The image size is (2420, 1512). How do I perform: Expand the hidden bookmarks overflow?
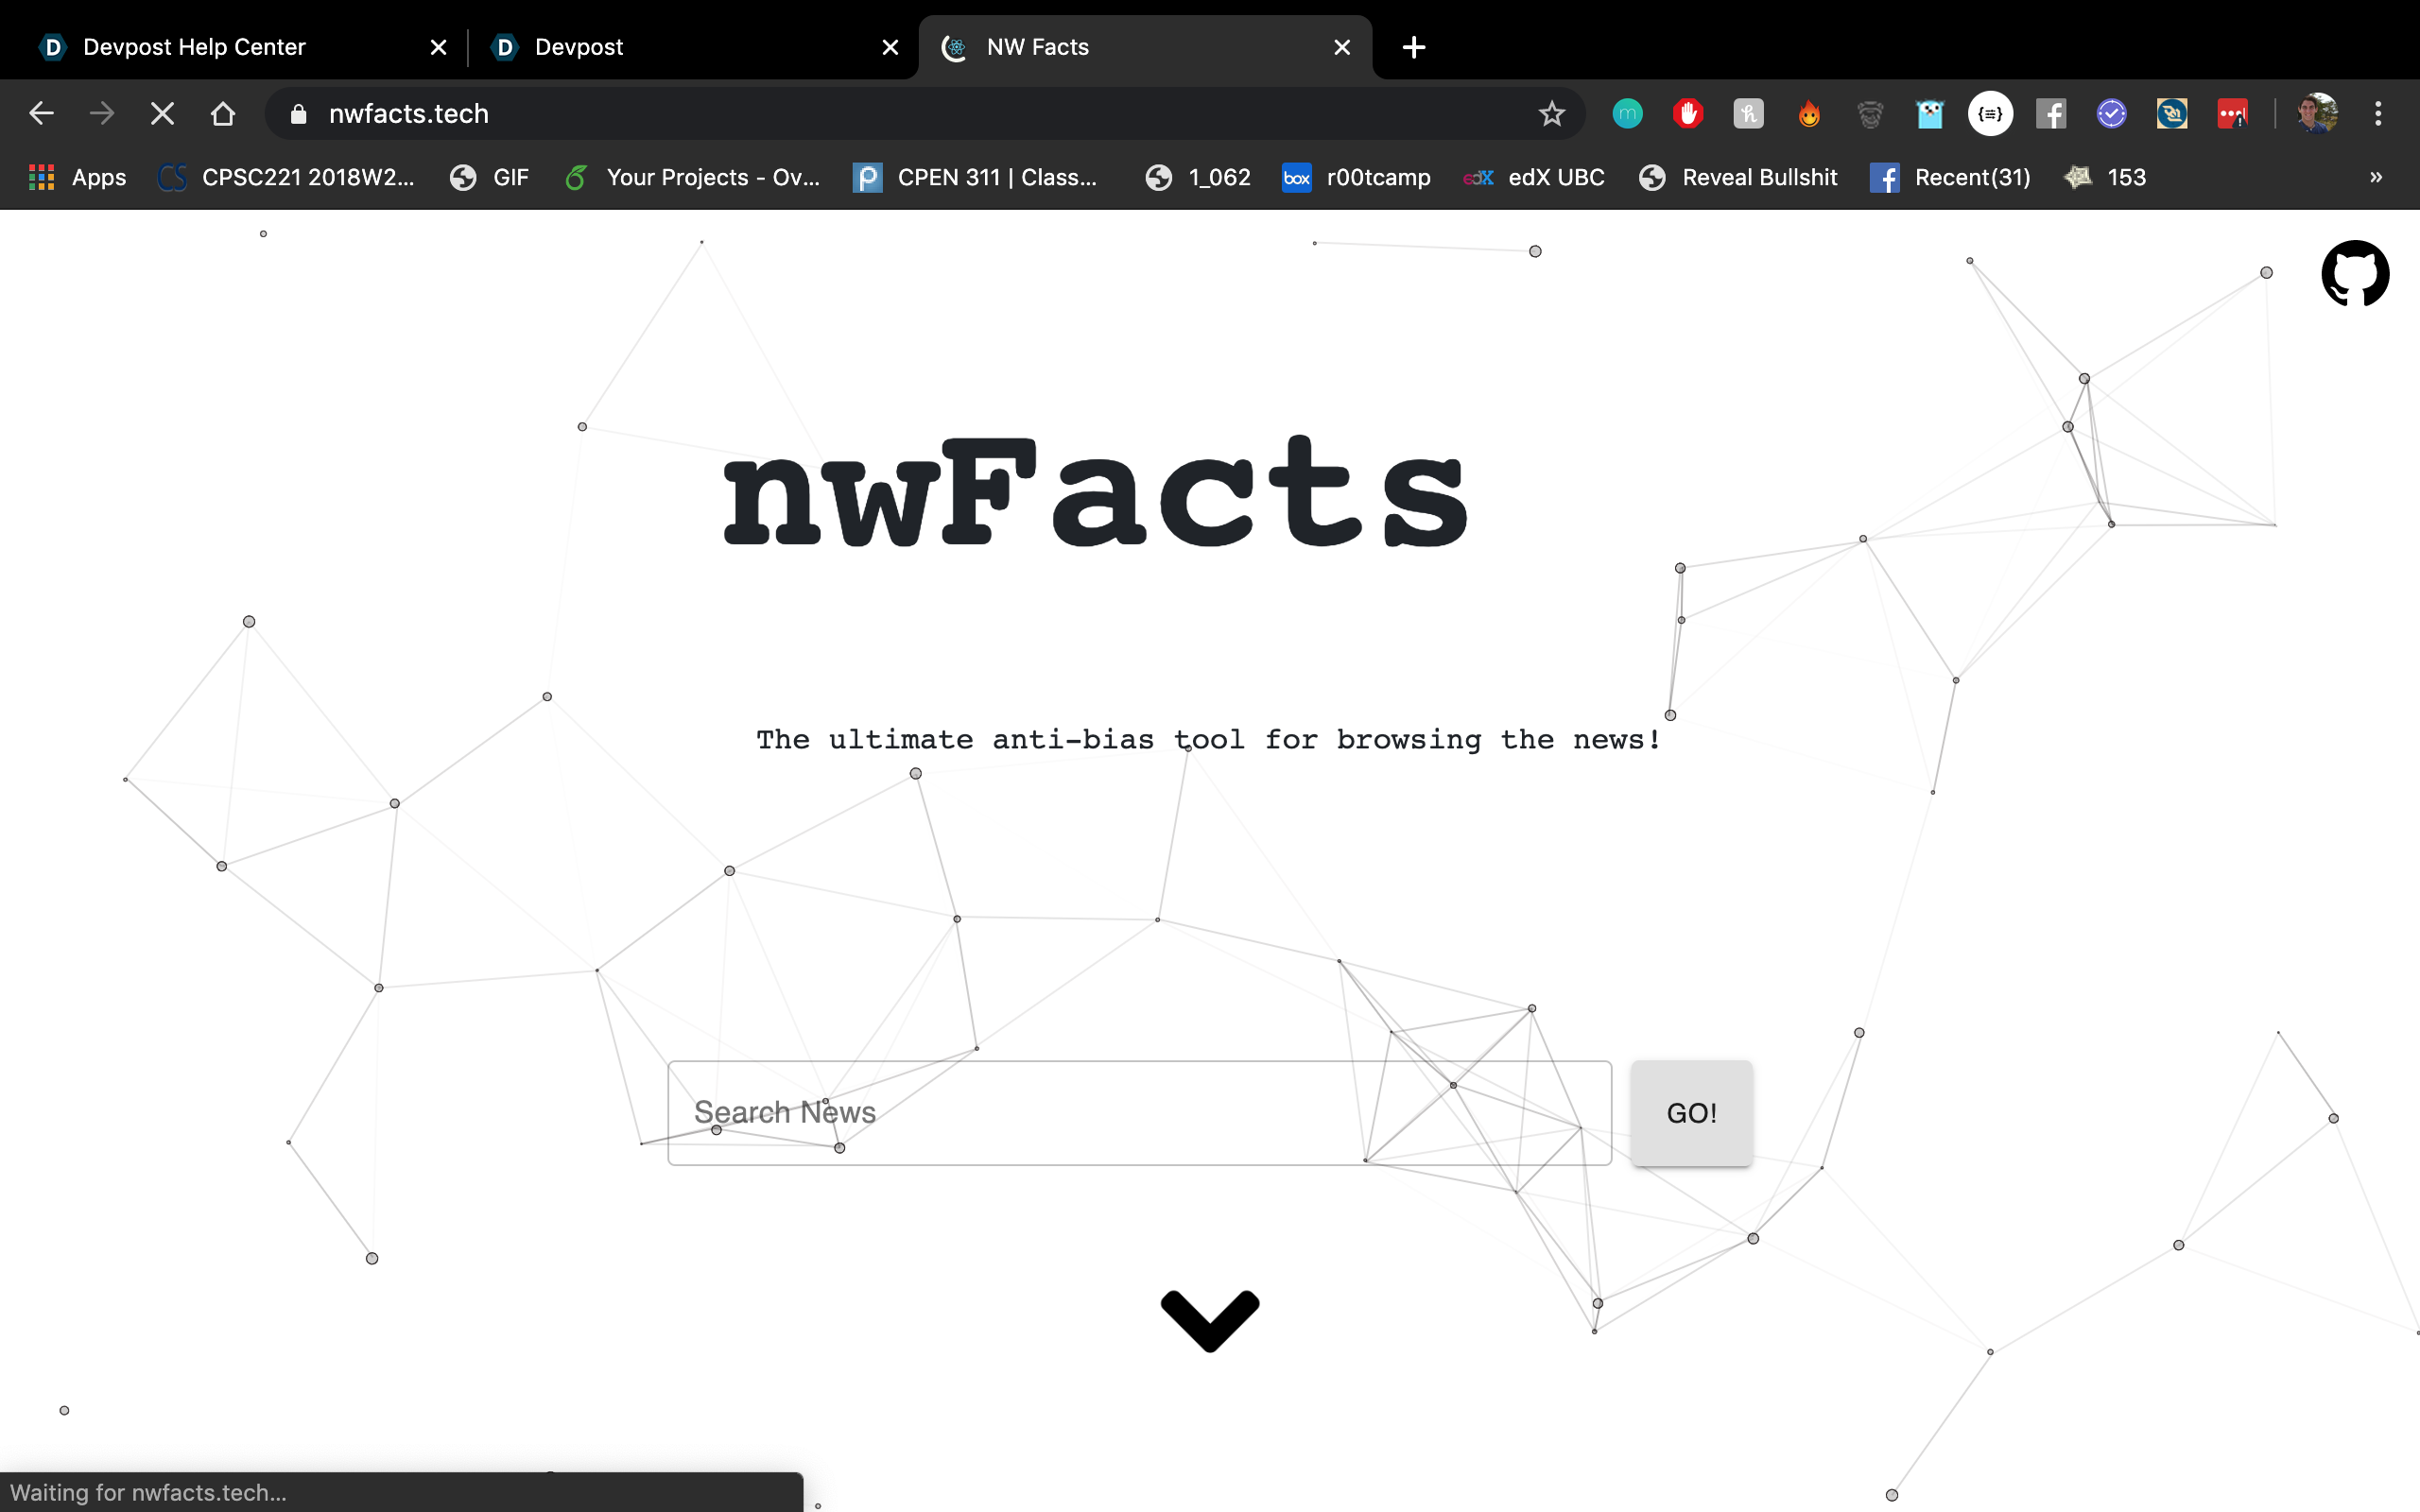click(2376, 177)
